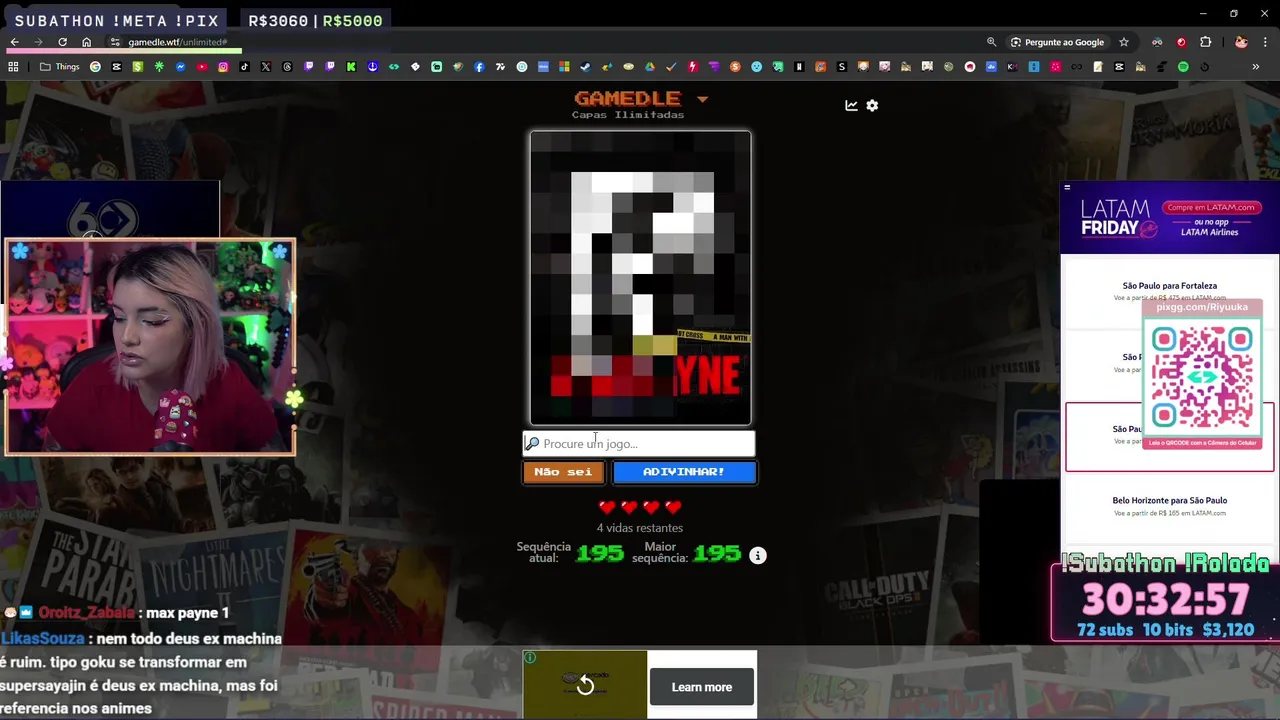Focus the 'Procure um jogo...' search field
The width and height of the screenshot is (1280, 720).
coord(639,443)
